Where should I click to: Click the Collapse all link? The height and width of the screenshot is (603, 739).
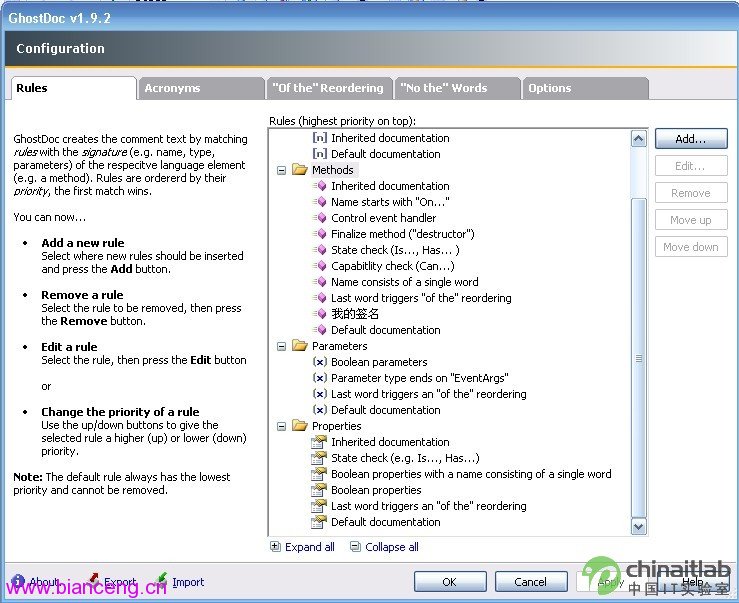(392, 547)
